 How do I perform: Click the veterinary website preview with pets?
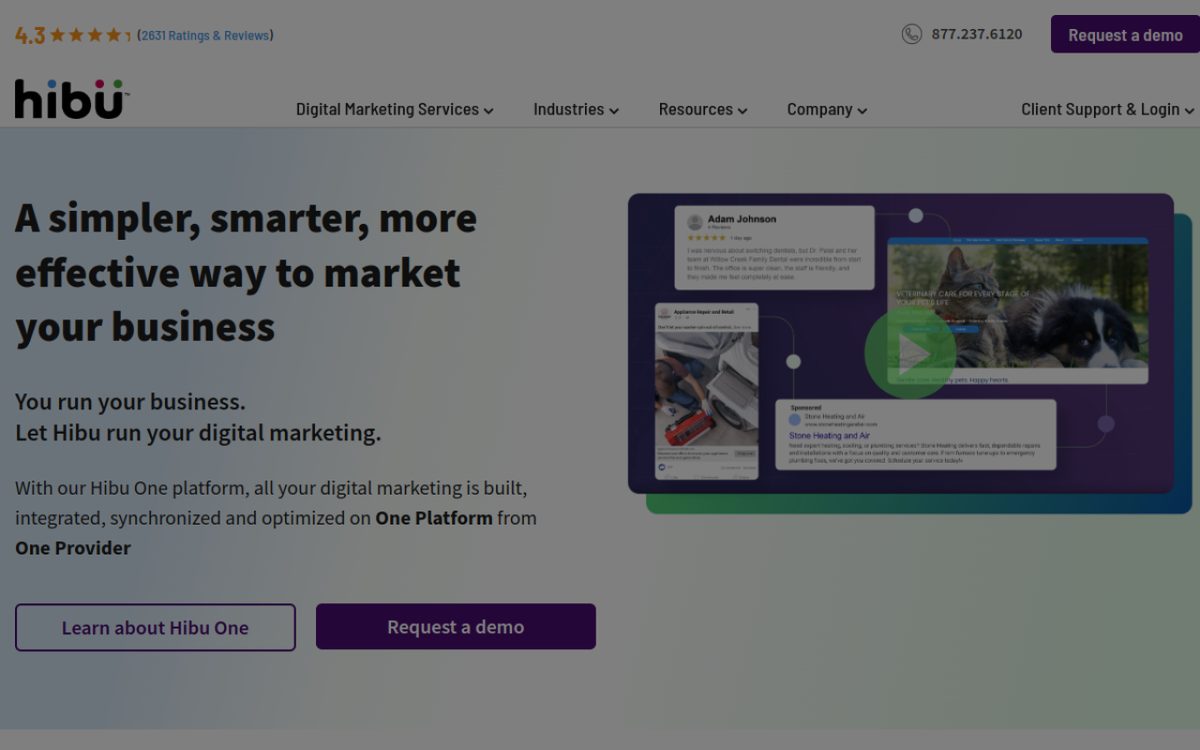1017,310
